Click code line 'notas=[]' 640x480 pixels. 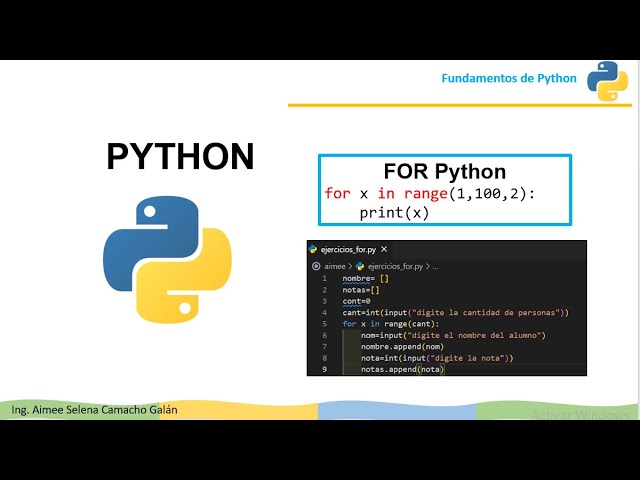361,290
